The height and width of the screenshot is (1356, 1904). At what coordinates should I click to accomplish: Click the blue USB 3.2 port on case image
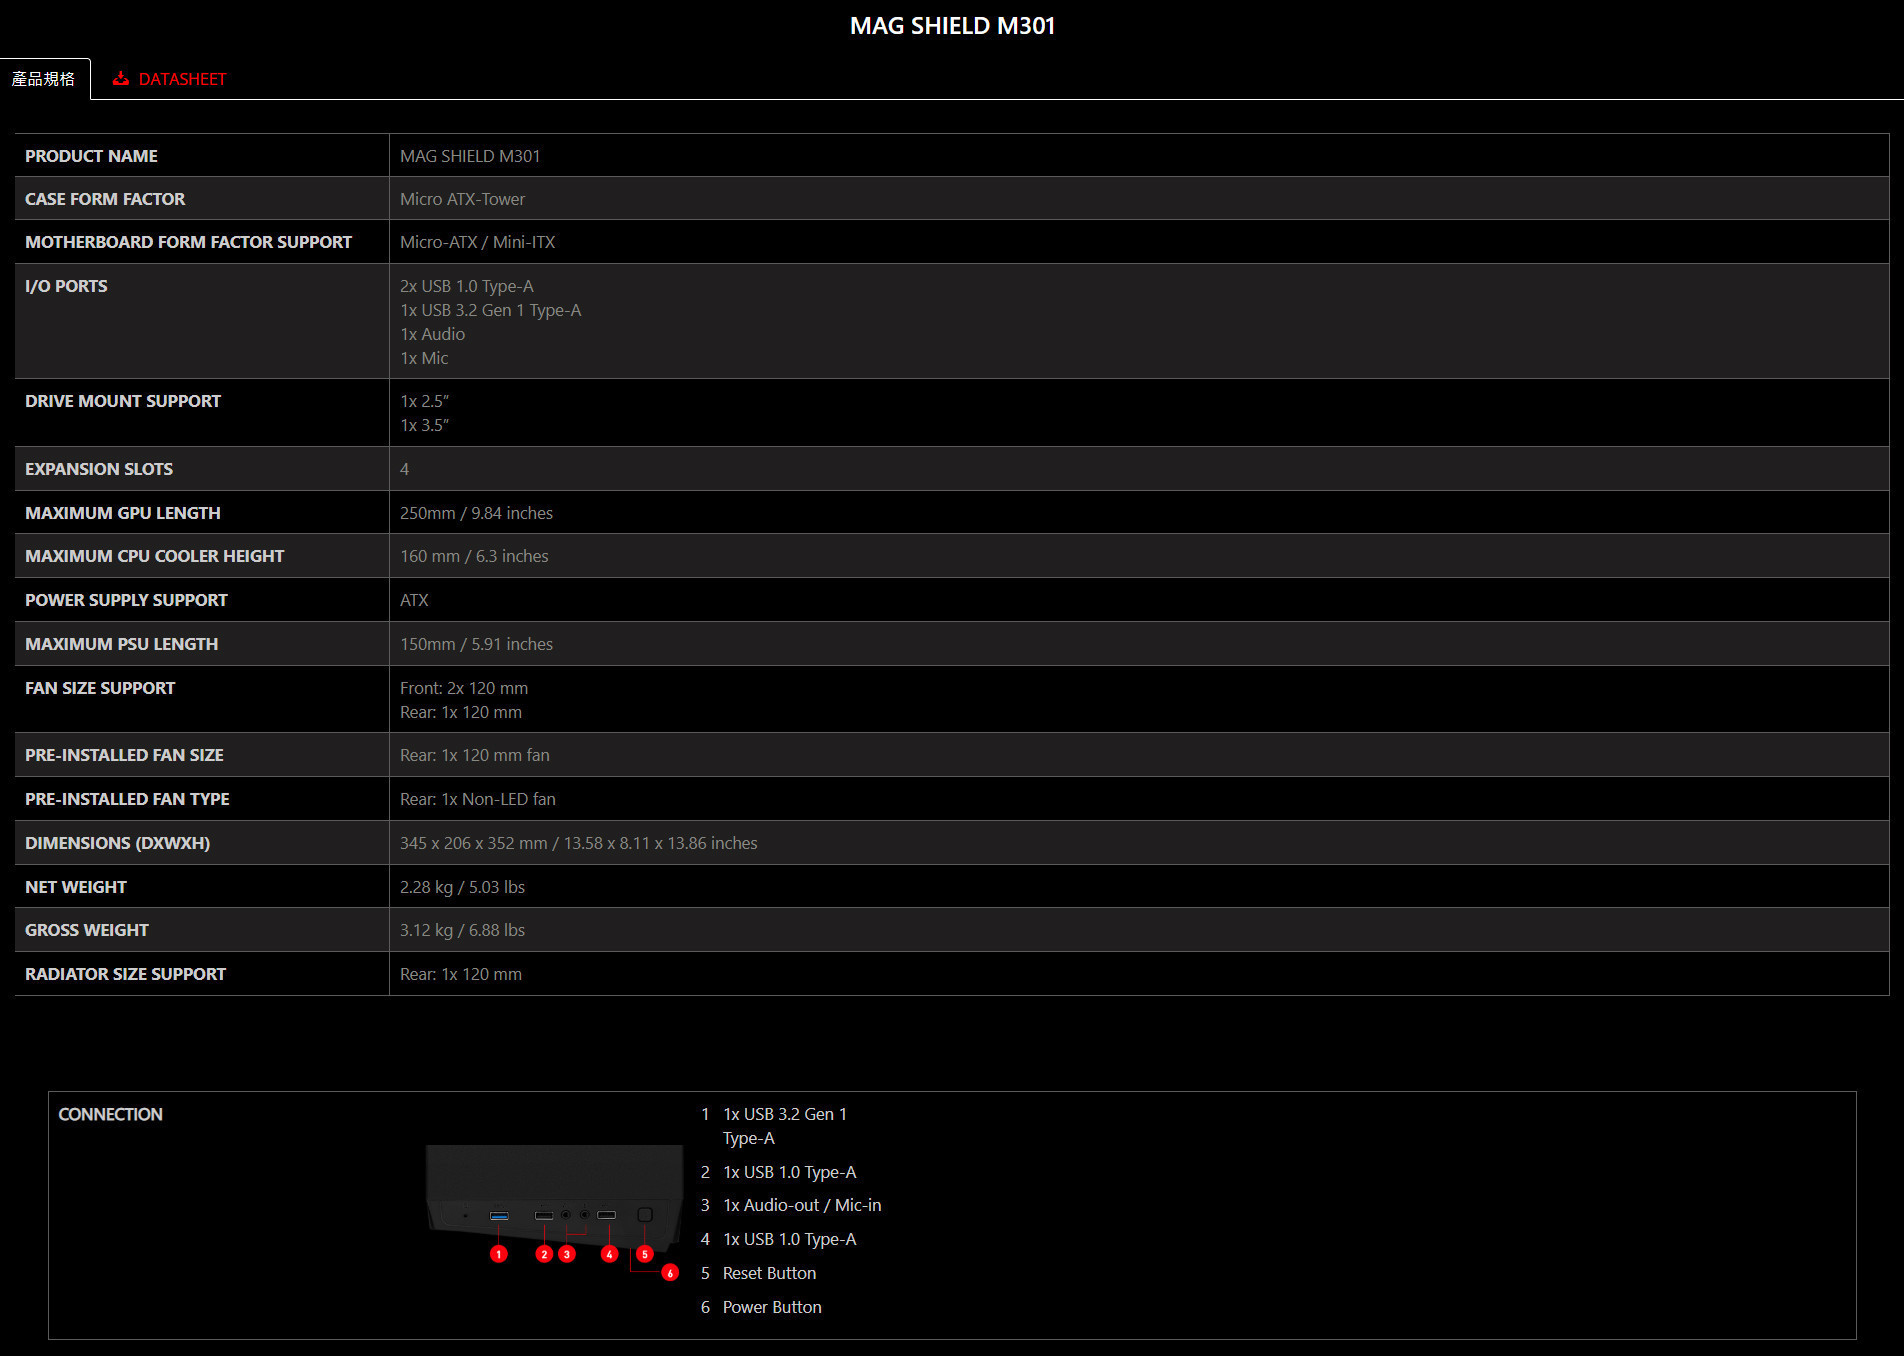click(499, 1216)
